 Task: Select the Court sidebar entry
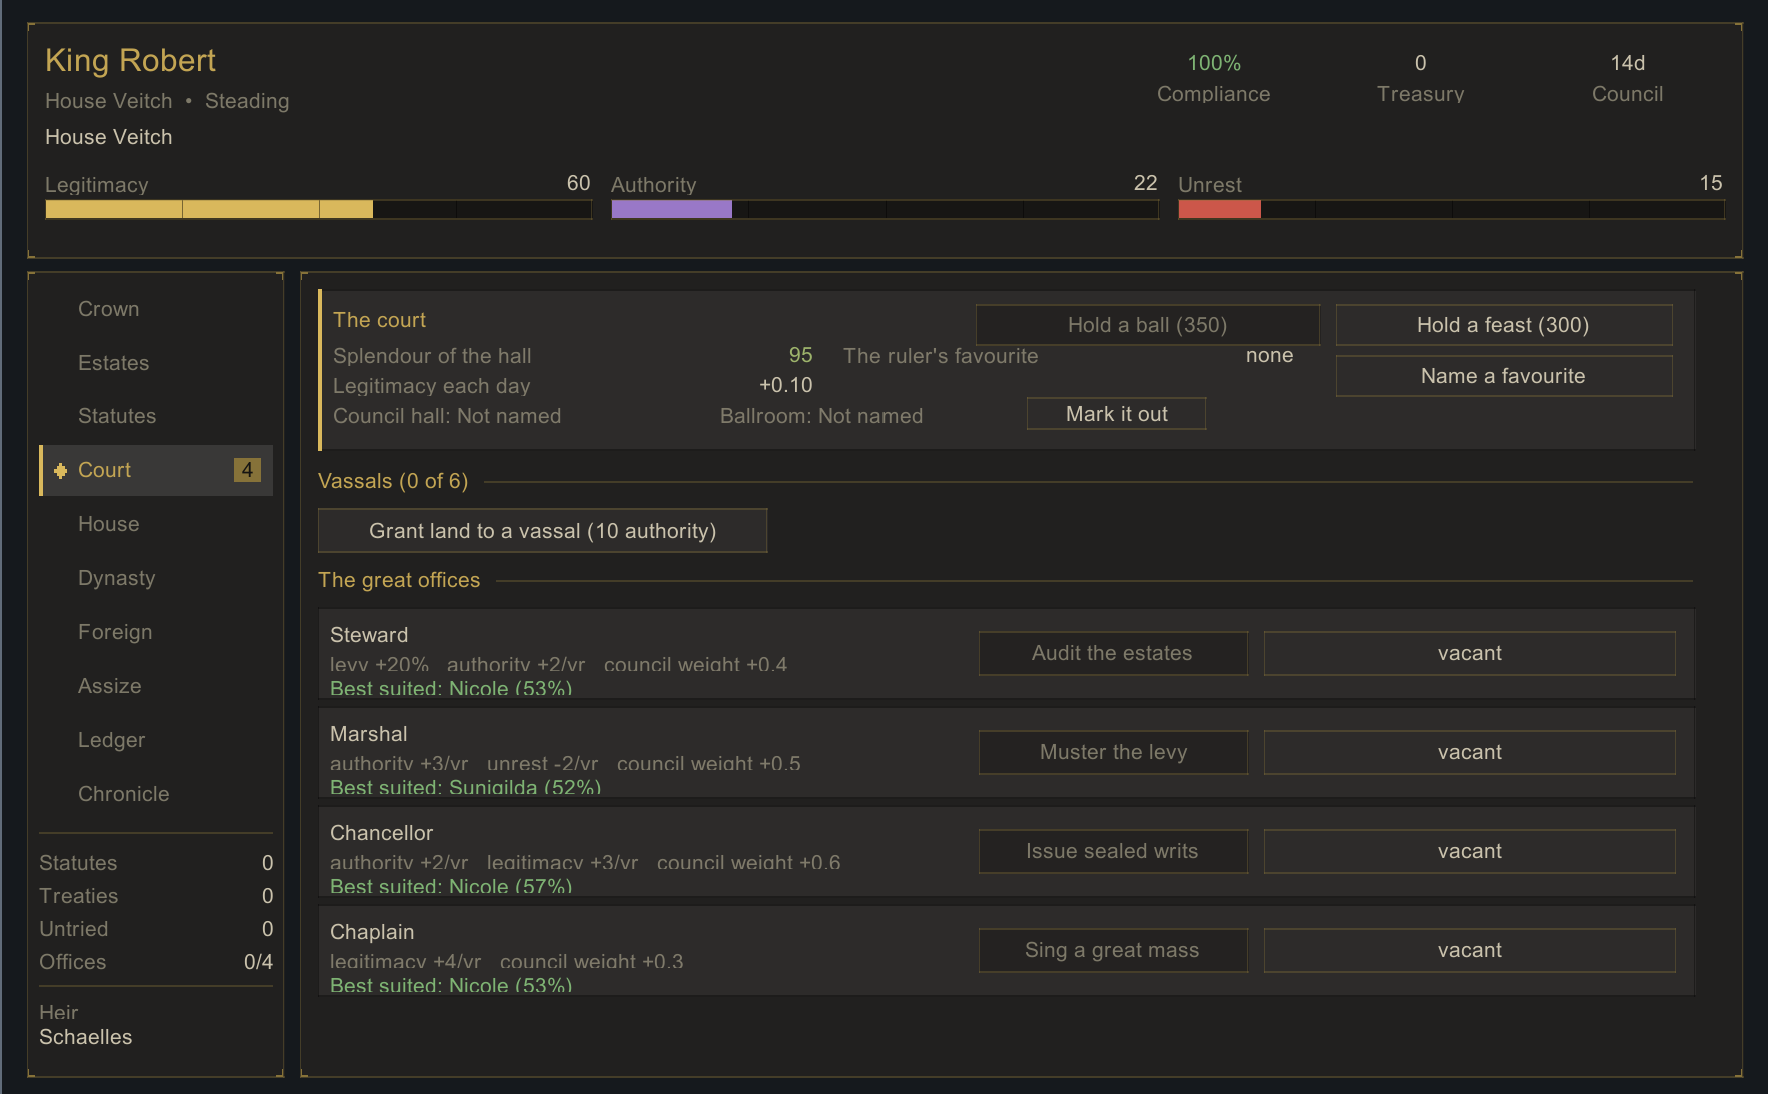pos(155,470)
